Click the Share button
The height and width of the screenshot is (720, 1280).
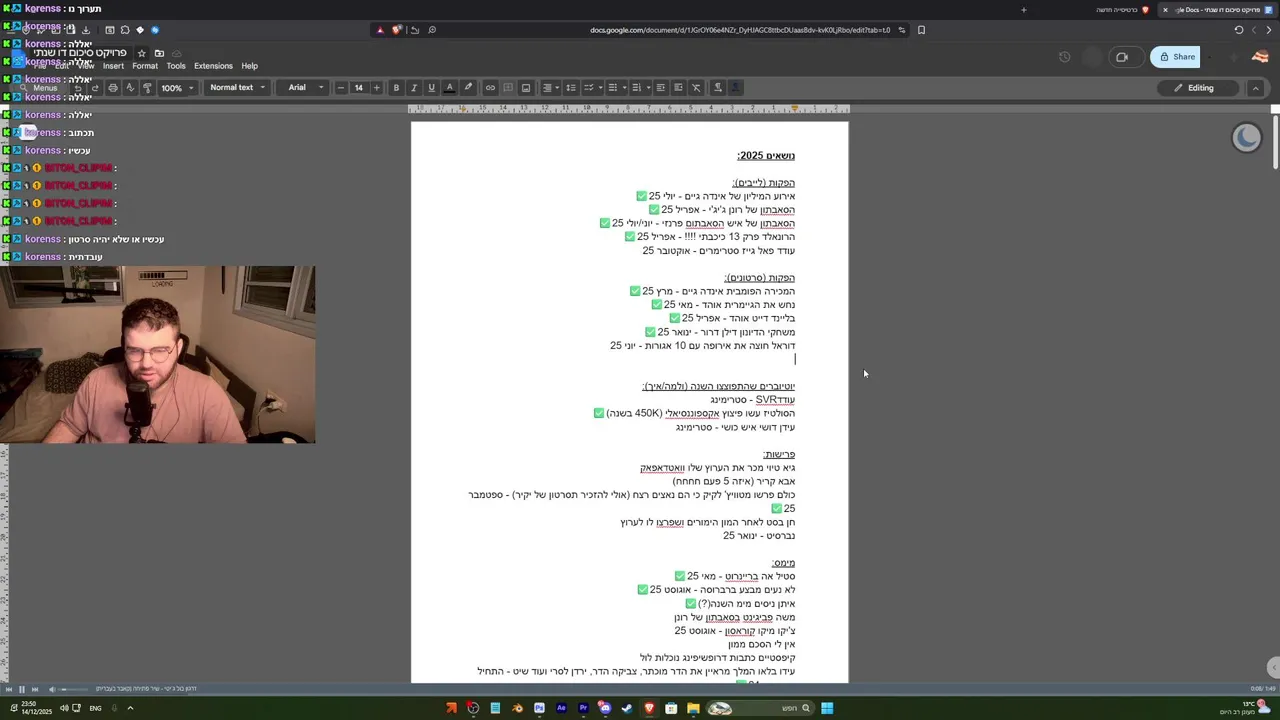1175,57
